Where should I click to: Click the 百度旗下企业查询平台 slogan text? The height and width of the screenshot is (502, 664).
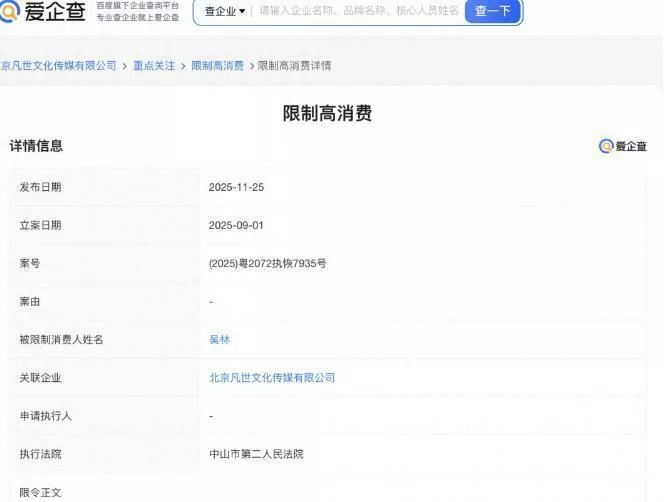click(137, 6)
